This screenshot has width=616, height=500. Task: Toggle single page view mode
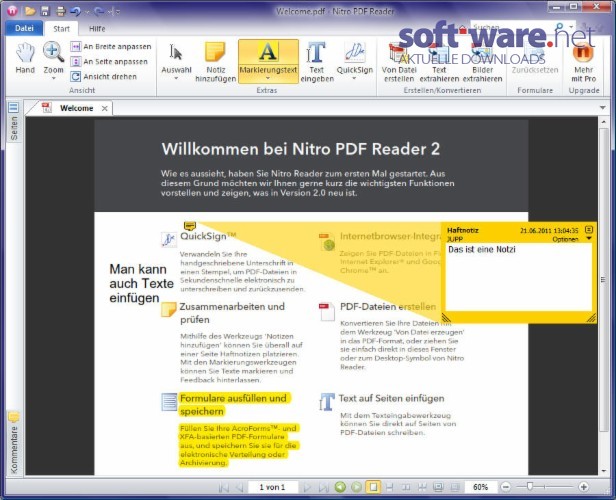[x=373, y=487]
